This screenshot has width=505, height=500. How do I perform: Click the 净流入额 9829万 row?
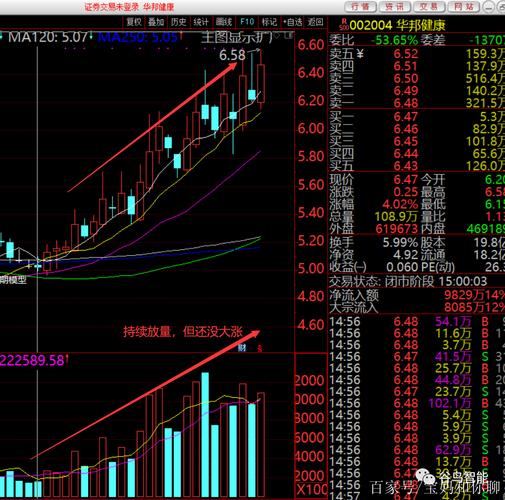pos(417,295)
